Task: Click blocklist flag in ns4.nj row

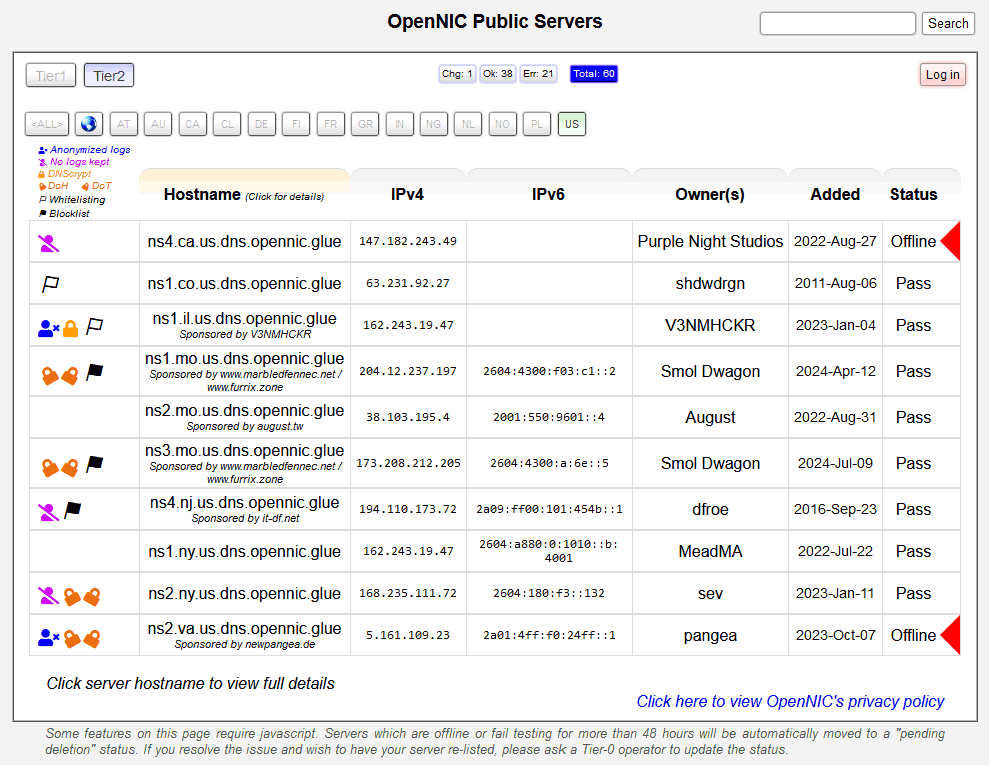Action: pyautogui.click(x=73, y=510)
